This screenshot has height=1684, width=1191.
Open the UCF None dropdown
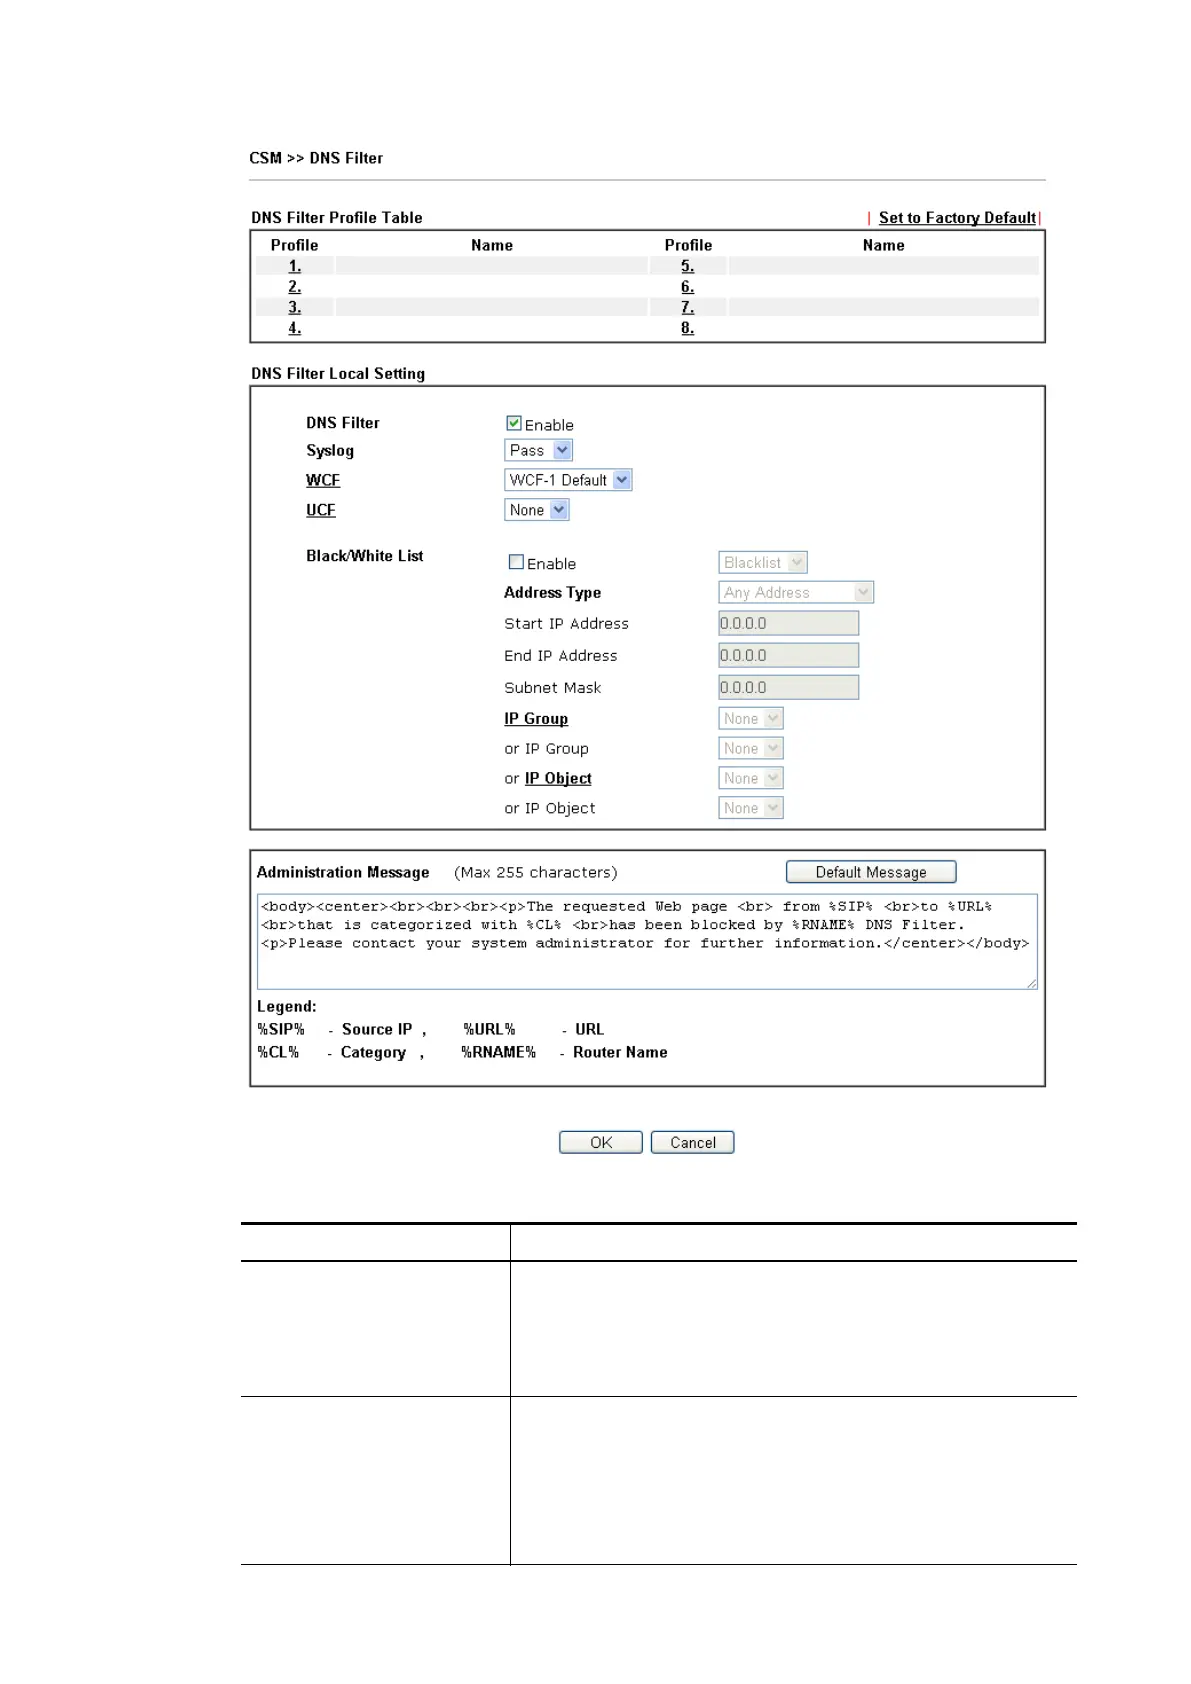tap(537, 510)
